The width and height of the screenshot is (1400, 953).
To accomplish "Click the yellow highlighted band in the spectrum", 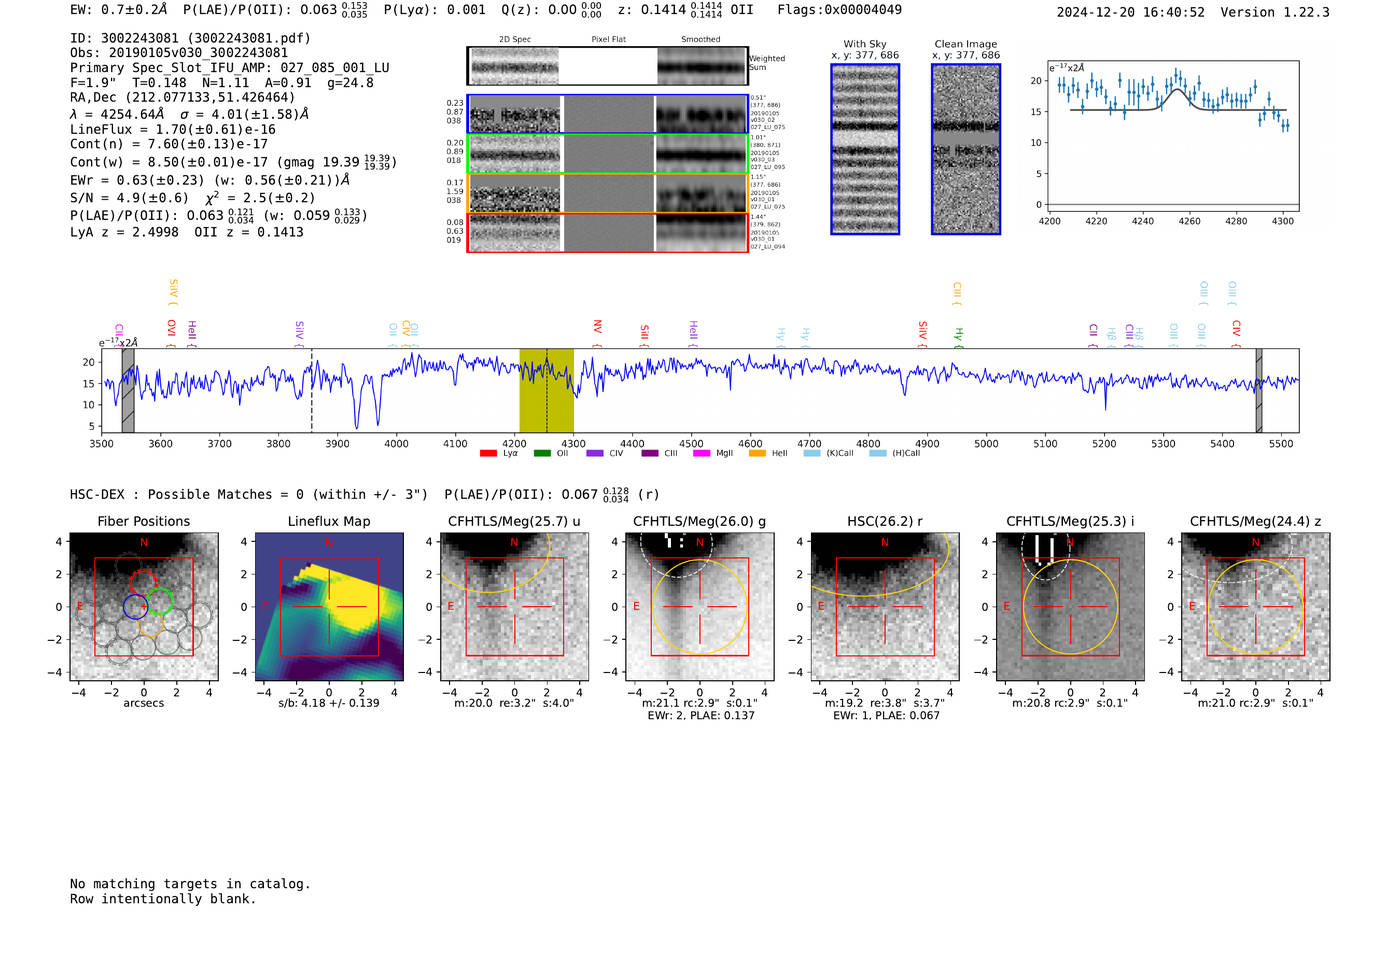I will tap(546, 391).
